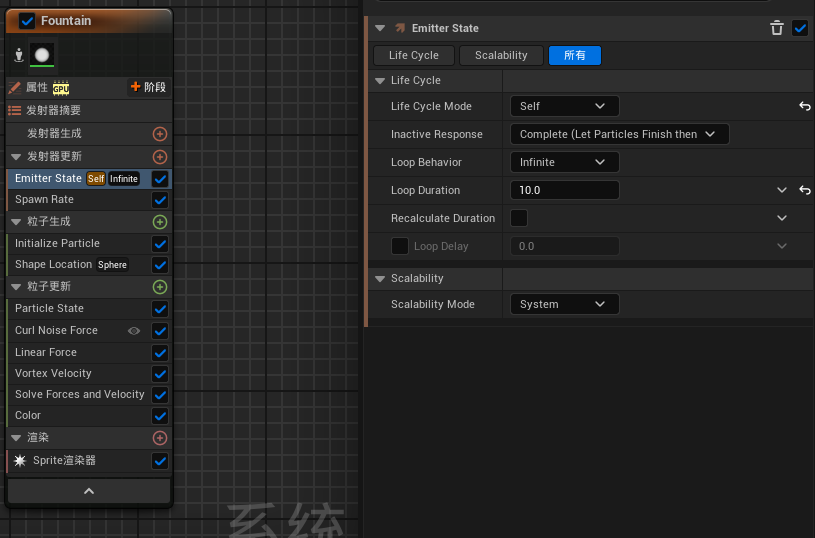The width and height of the screenshot is (815, 538).
Task: Click the 发射器摘要 list icon
Action: 15,110
